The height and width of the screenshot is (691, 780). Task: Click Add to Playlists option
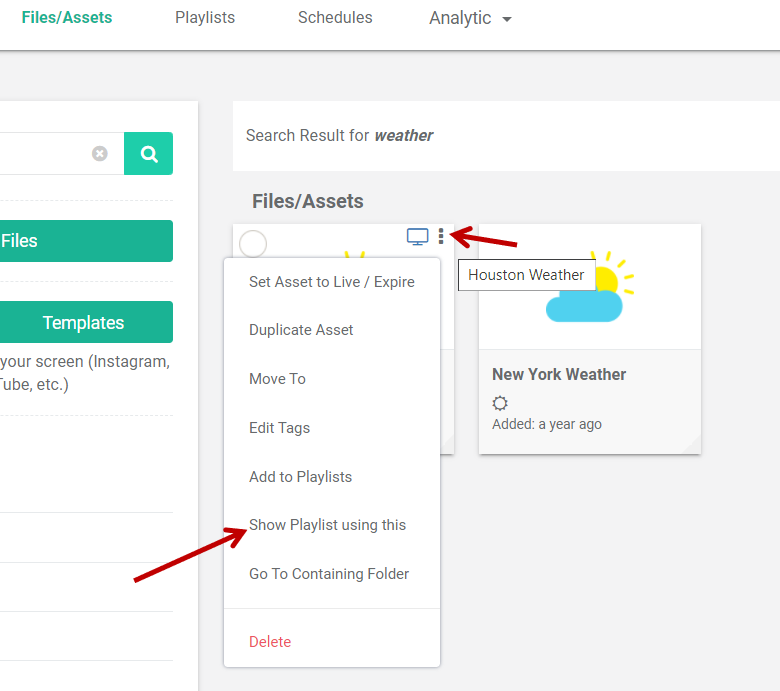[300, 477]
